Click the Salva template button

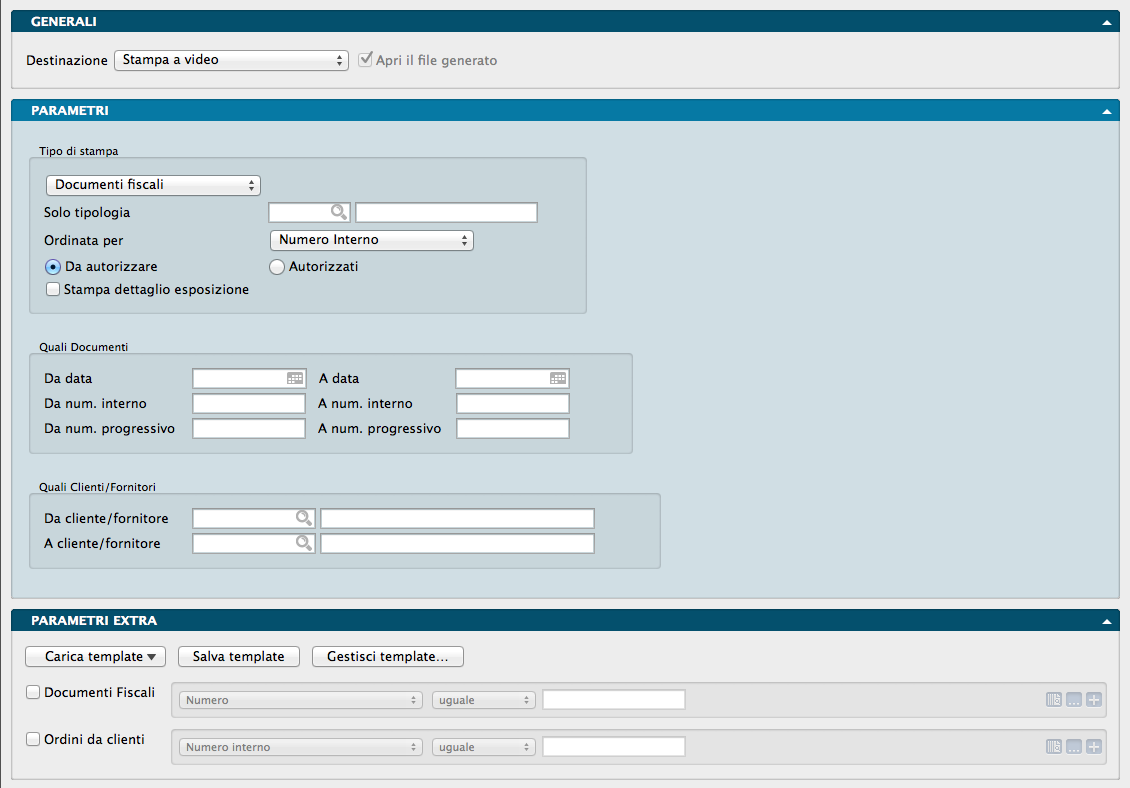[239, 657]
